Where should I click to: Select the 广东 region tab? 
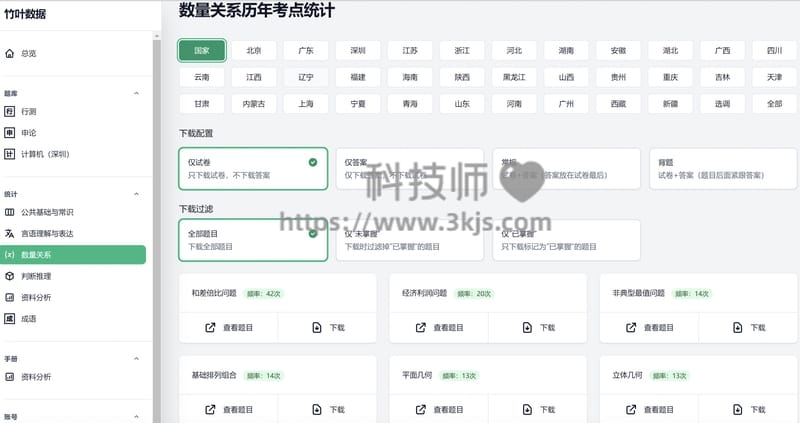click(306, 51)
